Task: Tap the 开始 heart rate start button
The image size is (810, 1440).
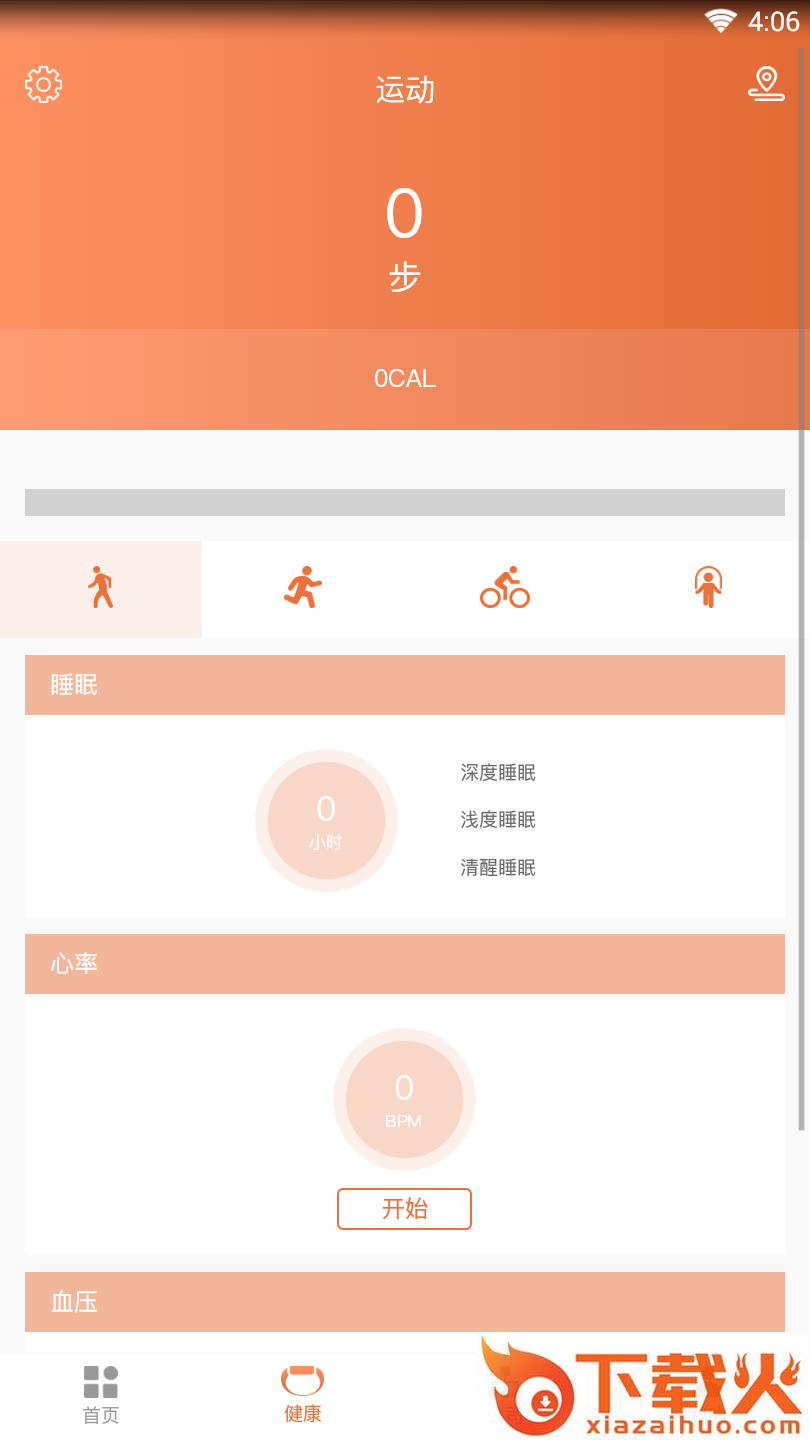Action: [404, 1209]
